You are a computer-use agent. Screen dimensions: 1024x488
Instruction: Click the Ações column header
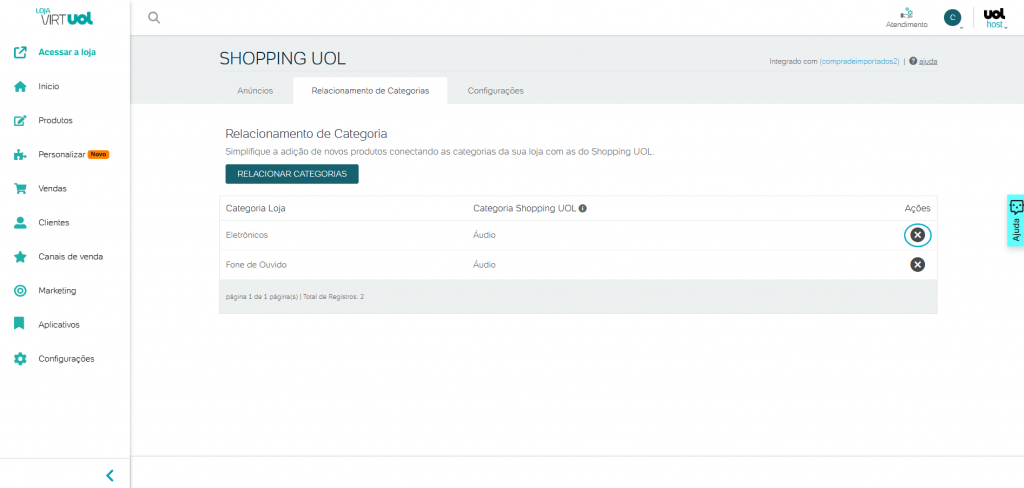pyautogui.click(x=918, y=208)
